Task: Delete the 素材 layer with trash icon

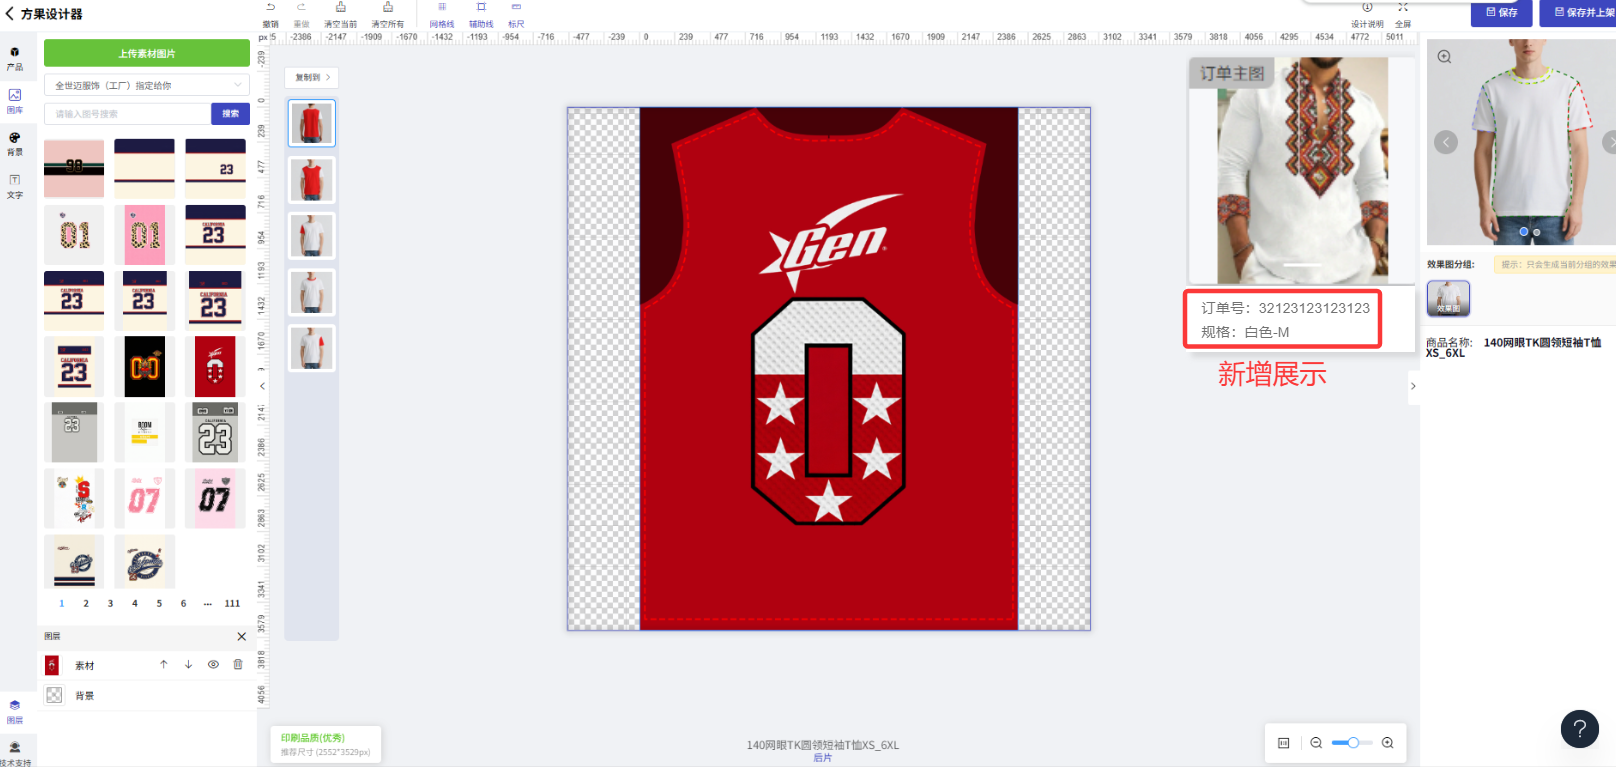Action: (x=238, y=664)
